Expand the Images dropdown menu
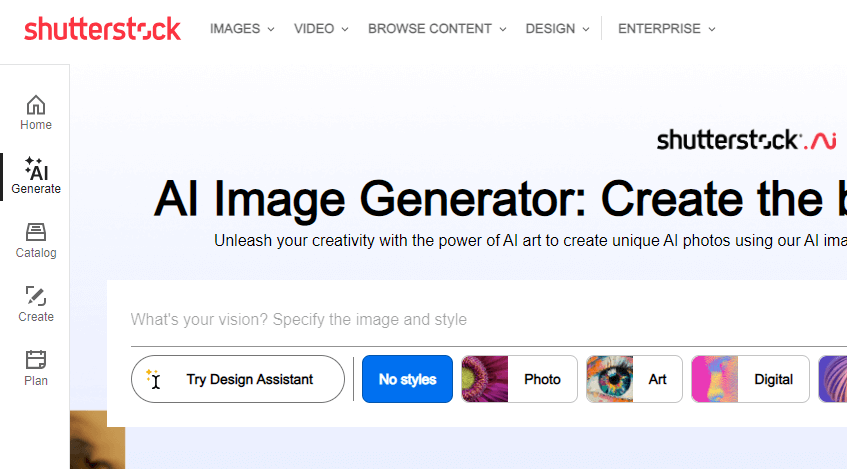 pos(242,29)
